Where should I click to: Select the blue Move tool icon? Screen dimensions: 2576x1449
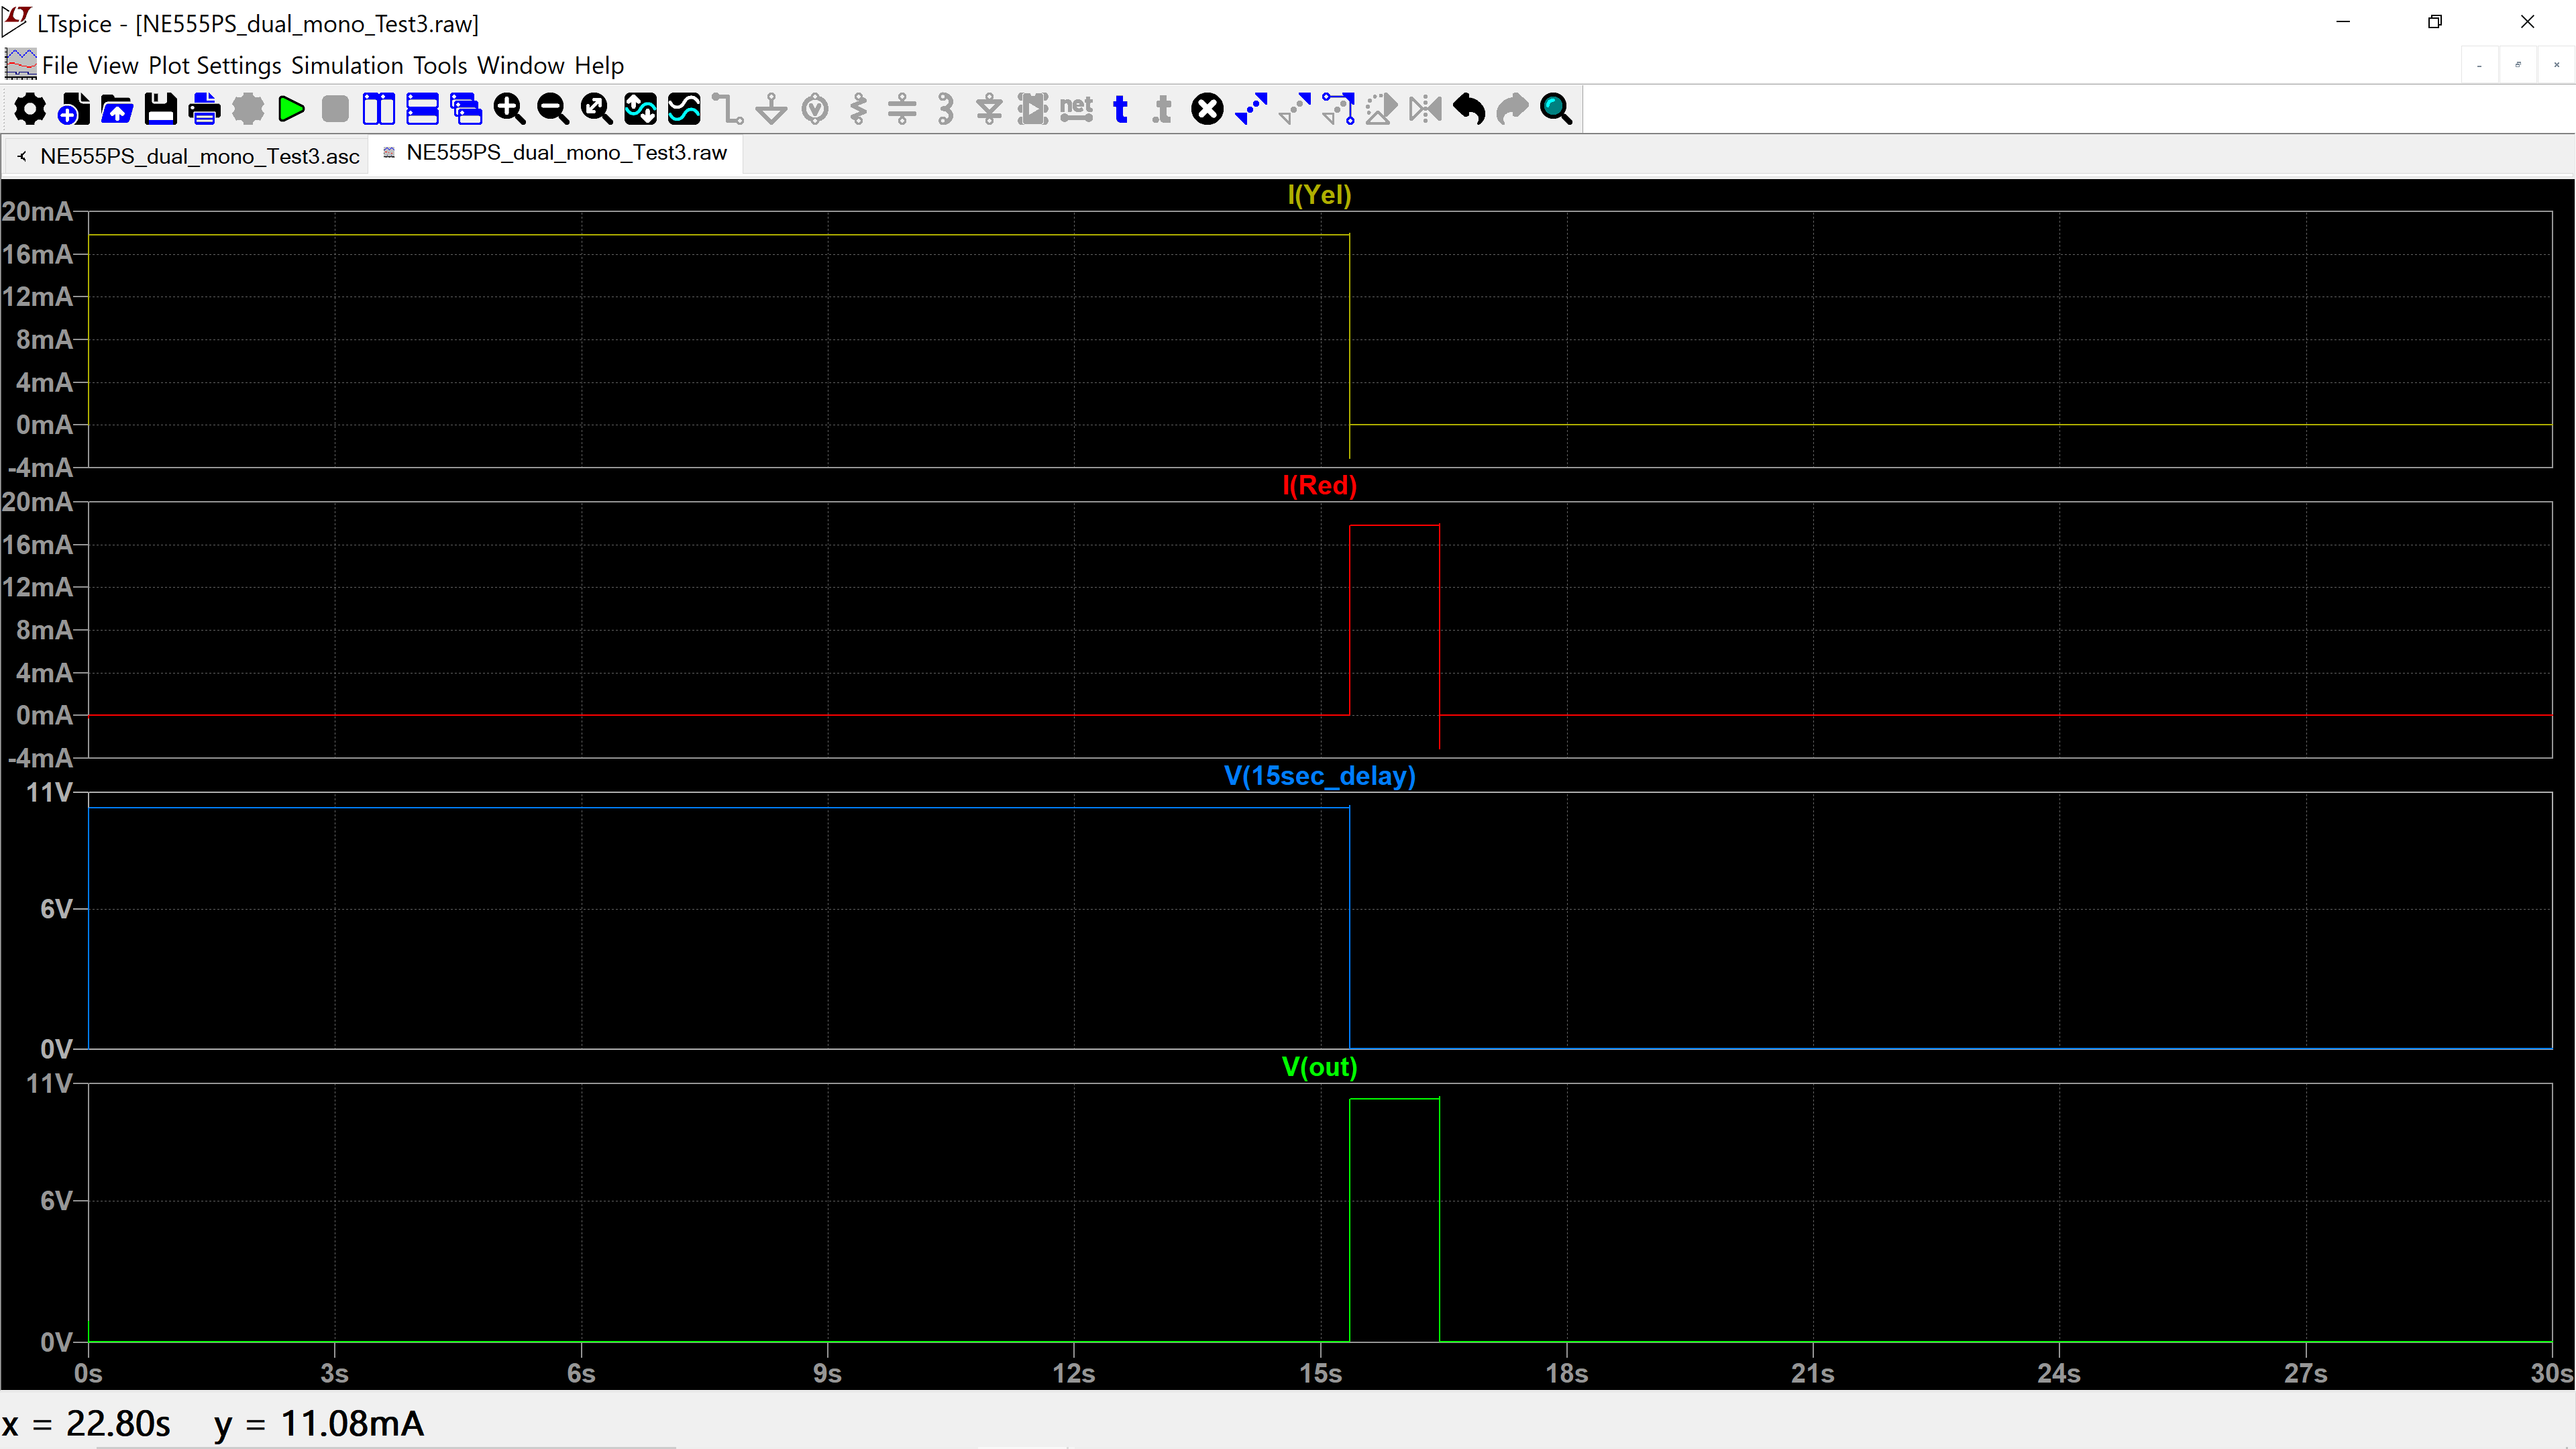[x=1251, y=109]
